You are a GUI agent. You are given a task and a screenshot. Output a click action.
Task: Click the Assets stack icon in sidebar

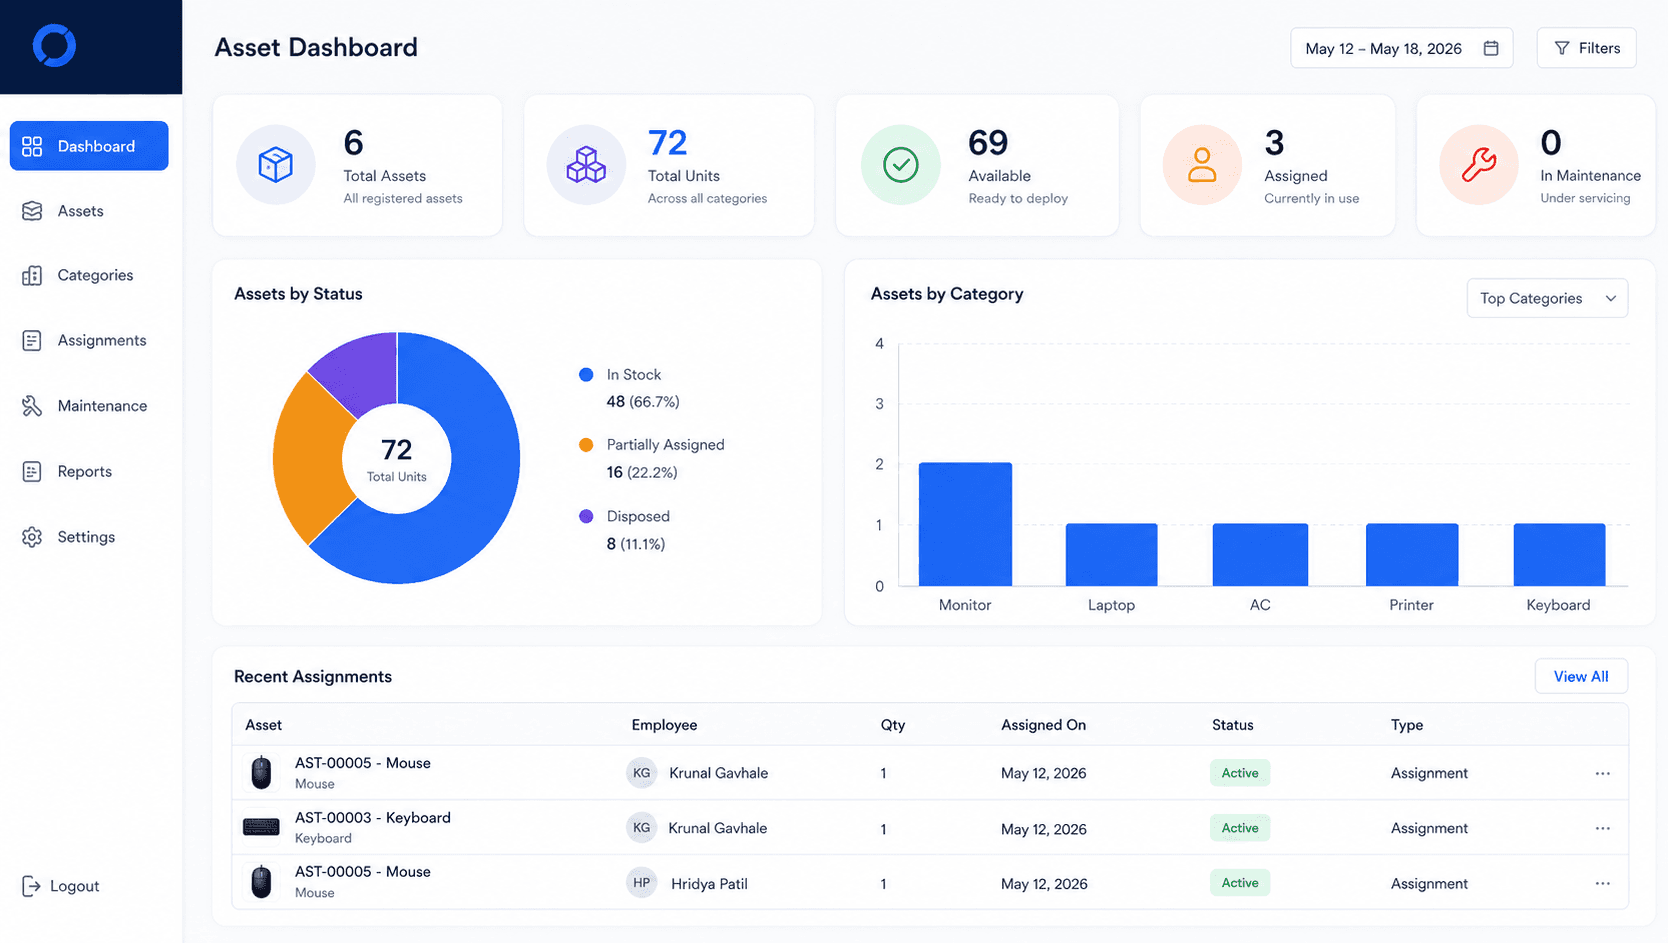click(32, 211)
